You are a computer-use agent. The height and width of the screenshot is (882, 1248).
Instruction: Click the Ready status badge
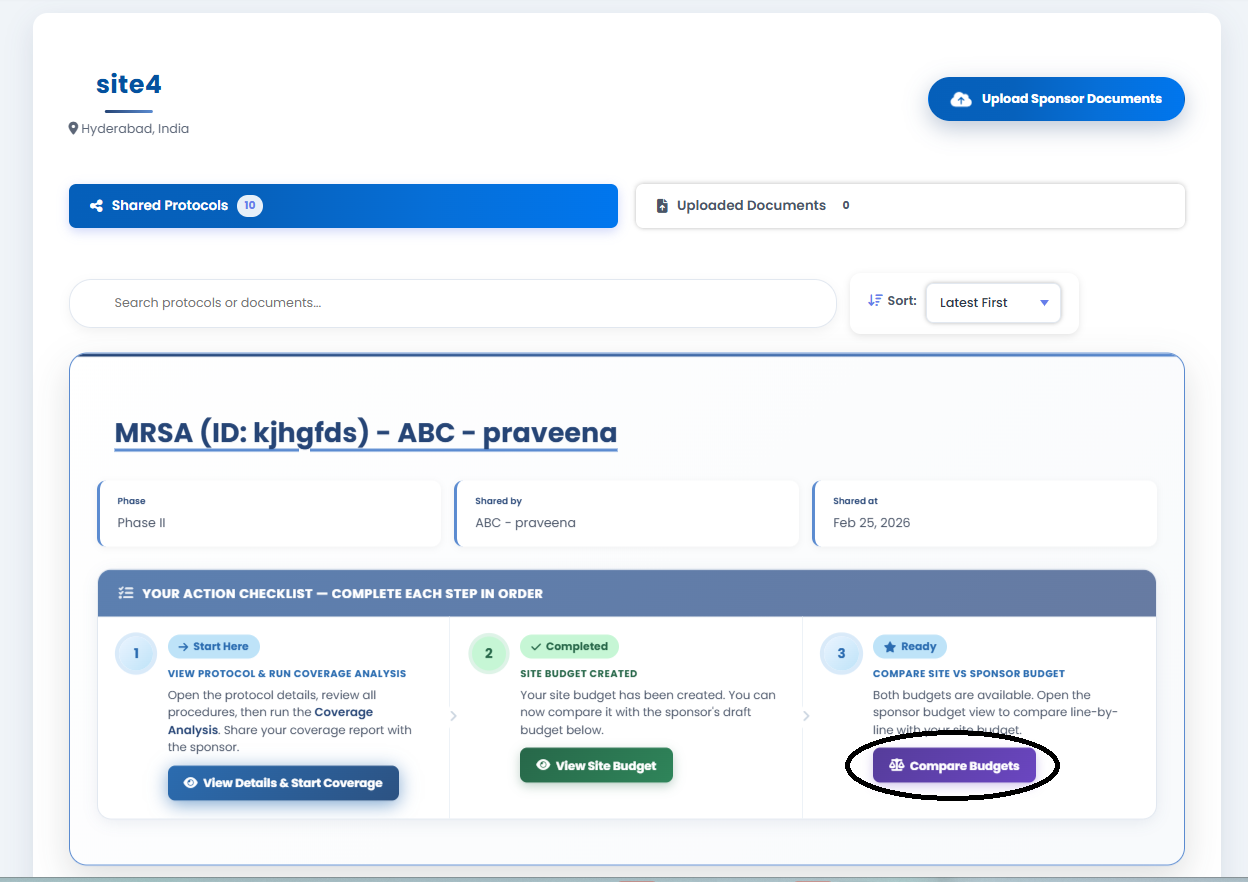(910, 647)
